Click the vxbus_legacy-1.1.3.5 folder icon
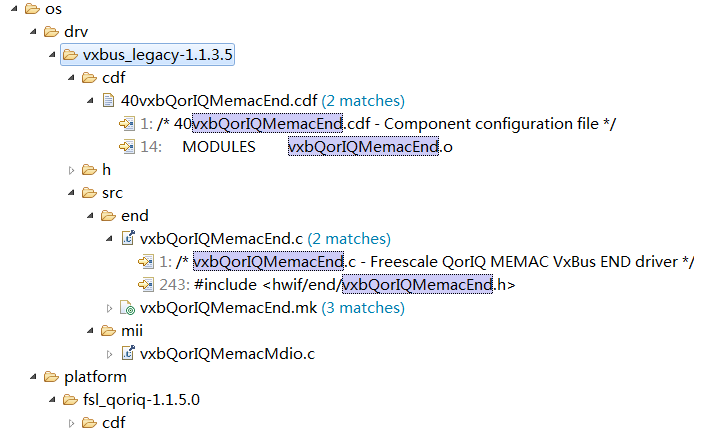Screen dimensions: 721x437 click(x=70, y=55)
